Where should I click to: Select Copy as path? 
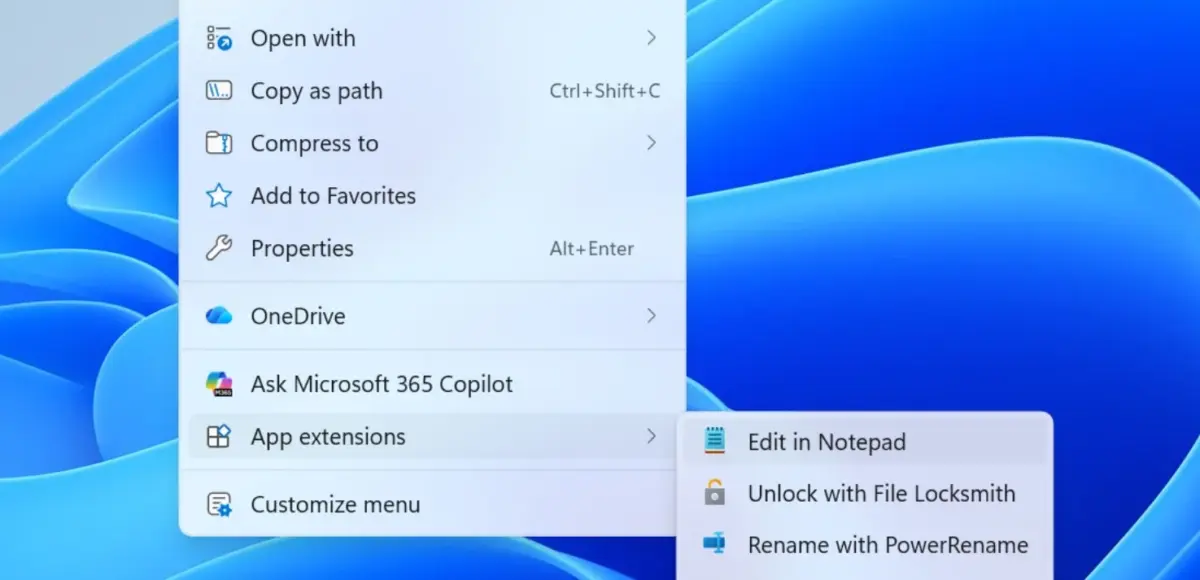click(432, 91)
